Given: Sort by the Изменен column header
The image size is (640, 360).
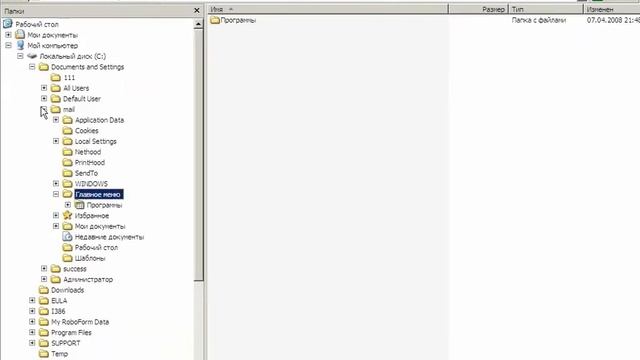Looking at the screenshot, I should point(612,9).
